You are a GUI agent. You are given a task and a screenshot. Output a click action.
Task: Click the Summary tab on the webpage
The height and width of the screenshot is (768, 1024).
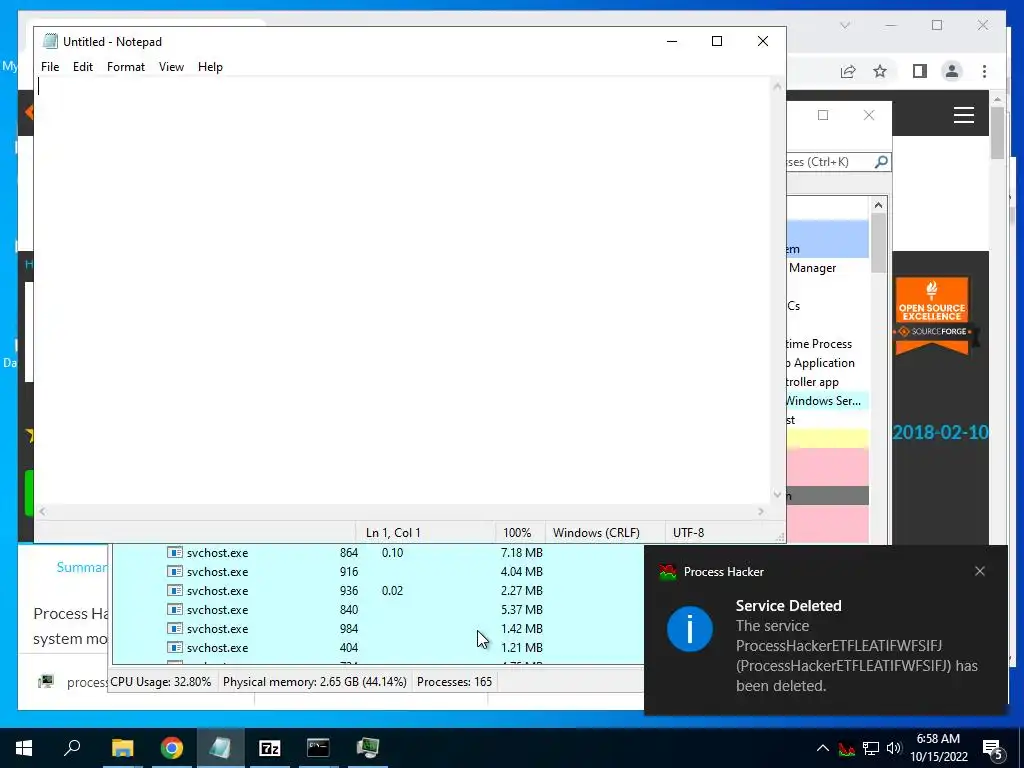coord(82,567)
